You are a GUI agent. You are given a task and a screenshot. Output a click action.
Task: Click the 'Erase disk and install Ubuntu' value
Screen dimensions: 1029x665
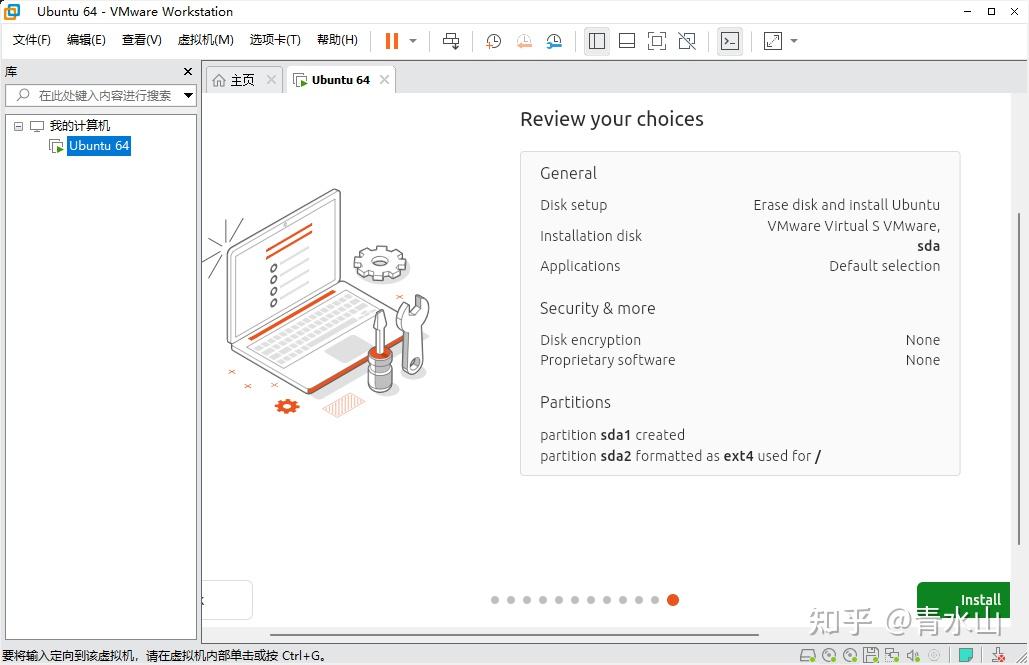pos(847,205)
